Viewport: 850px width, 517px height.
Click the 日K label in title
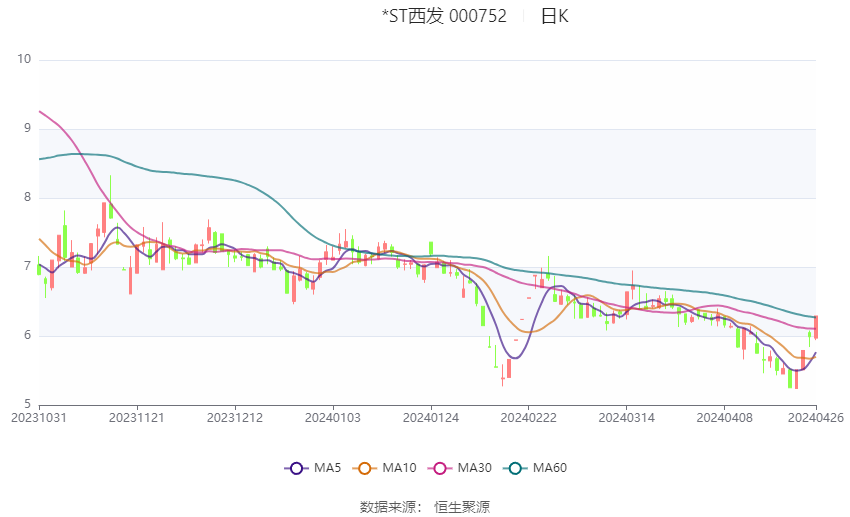point(555,16)
